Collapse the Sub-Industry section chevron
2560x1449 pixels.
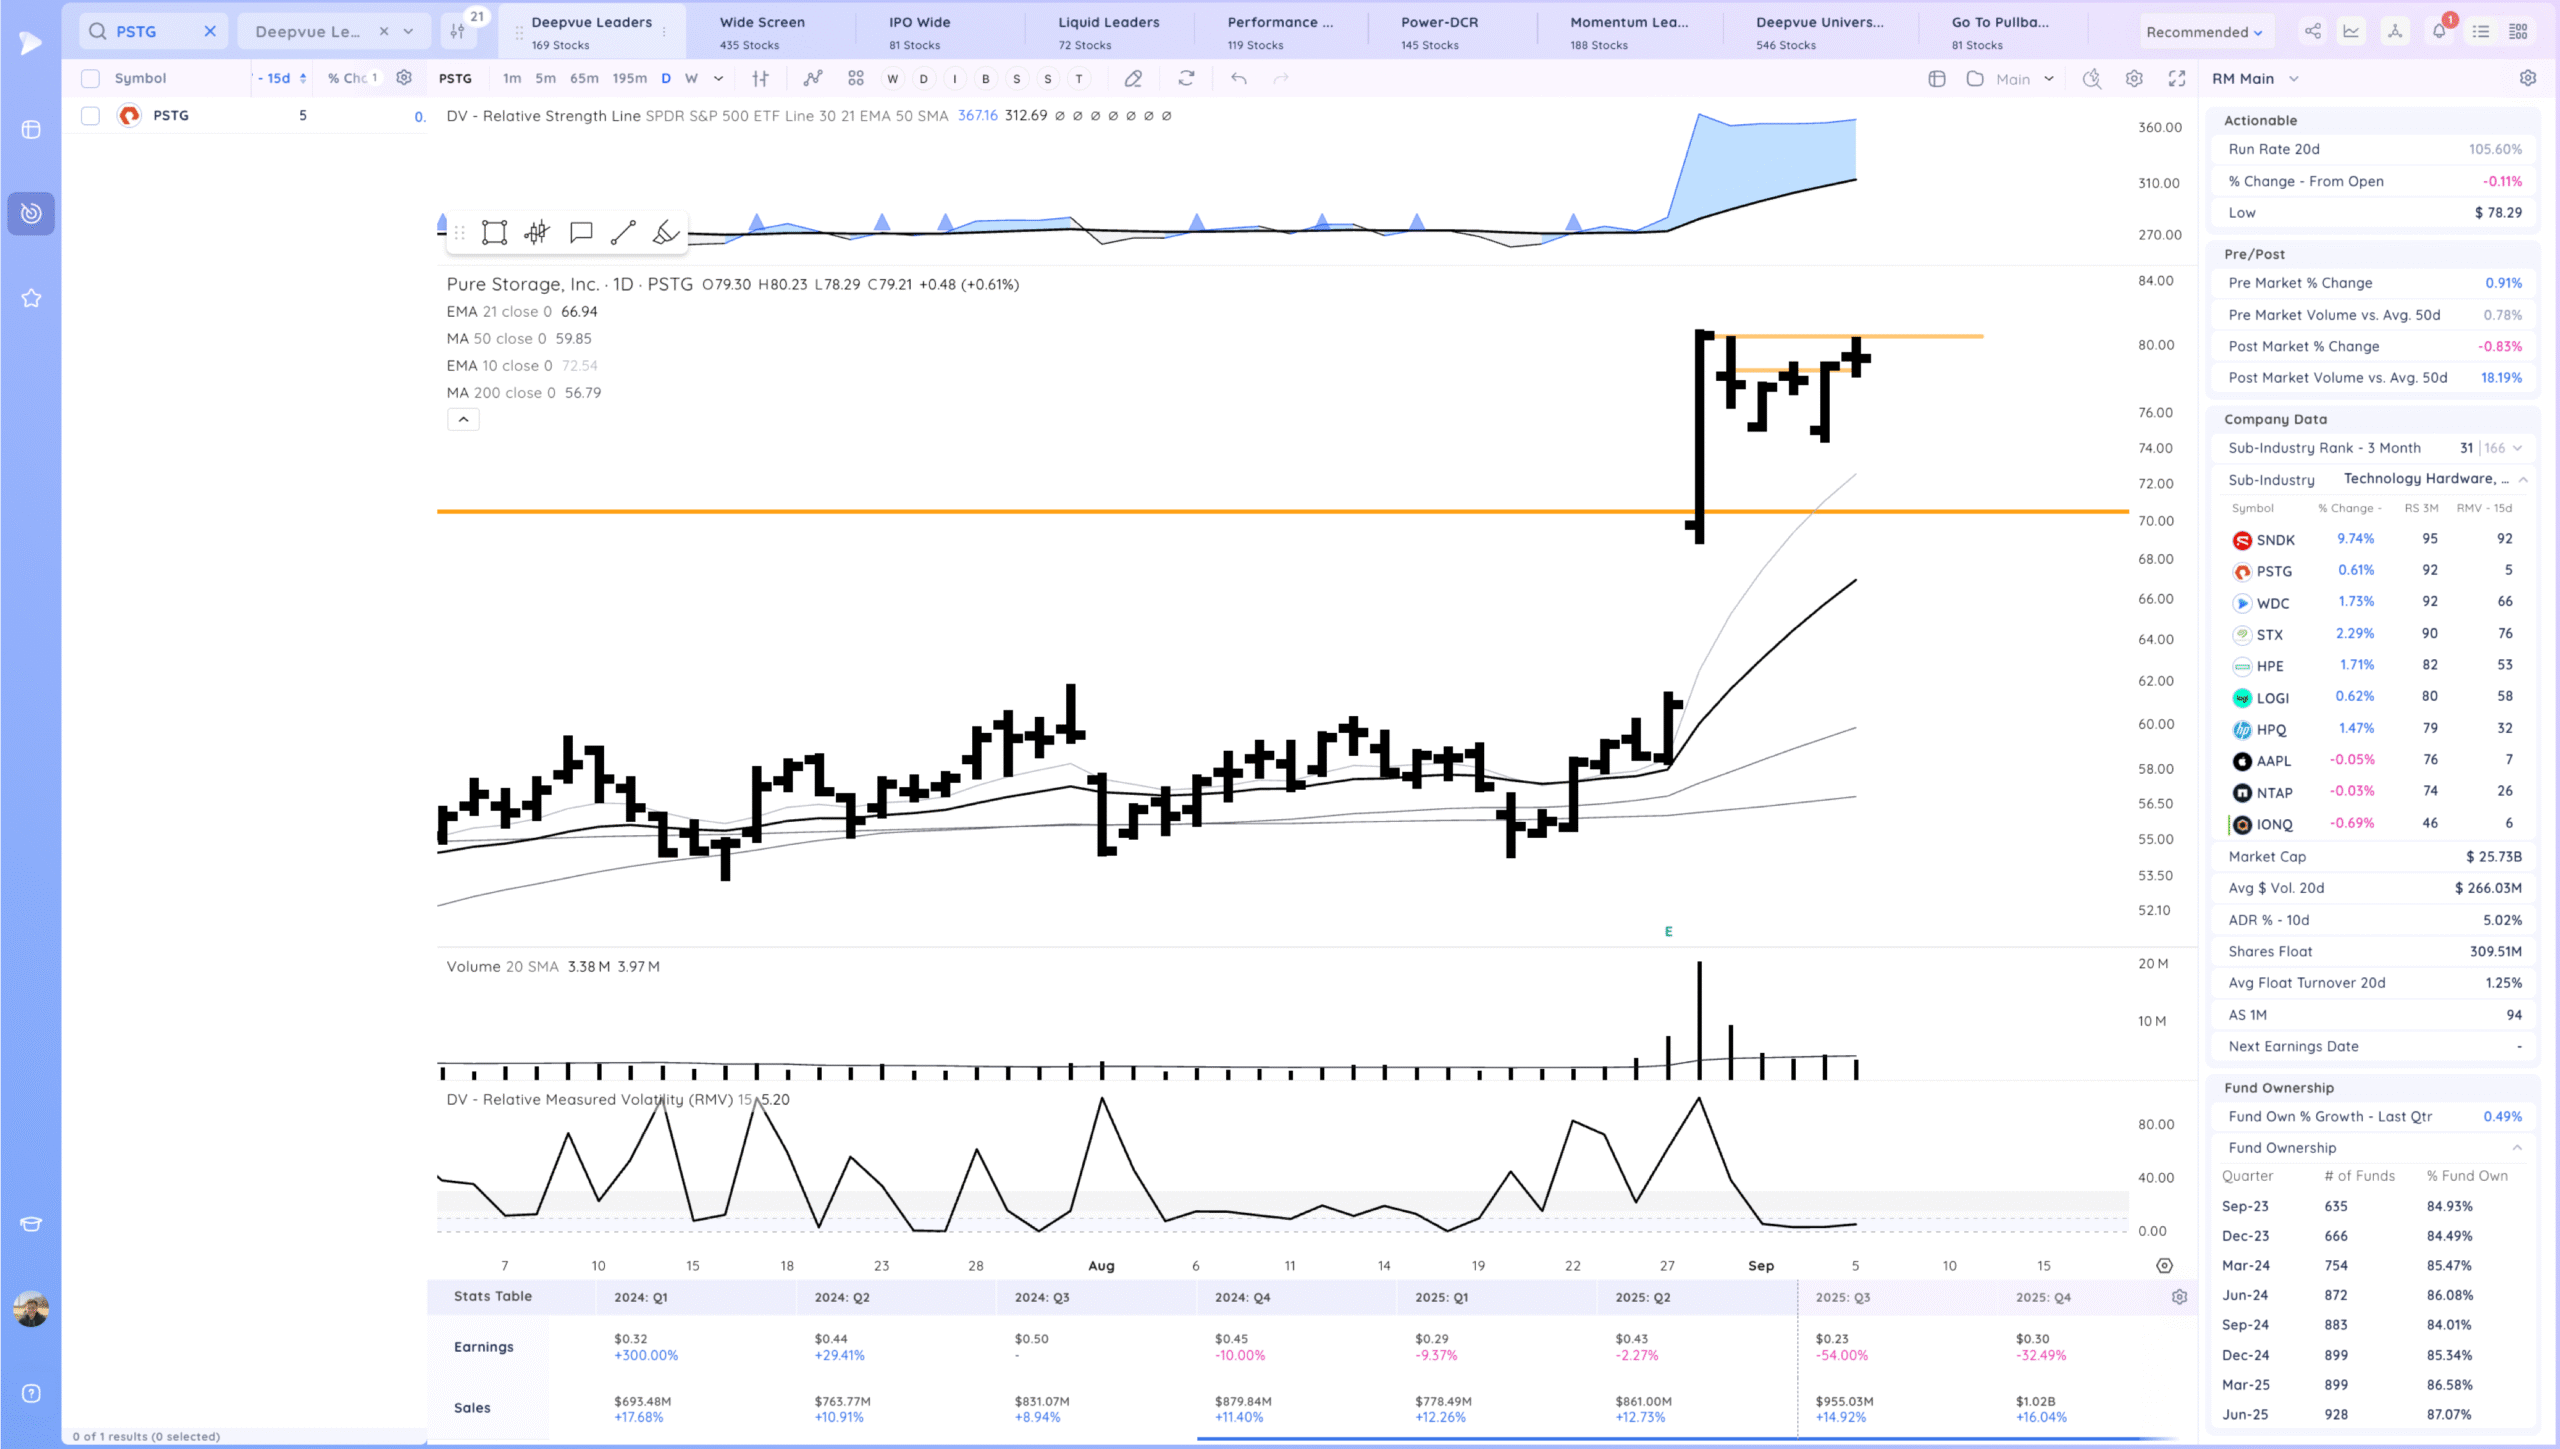click(2524, 479)
